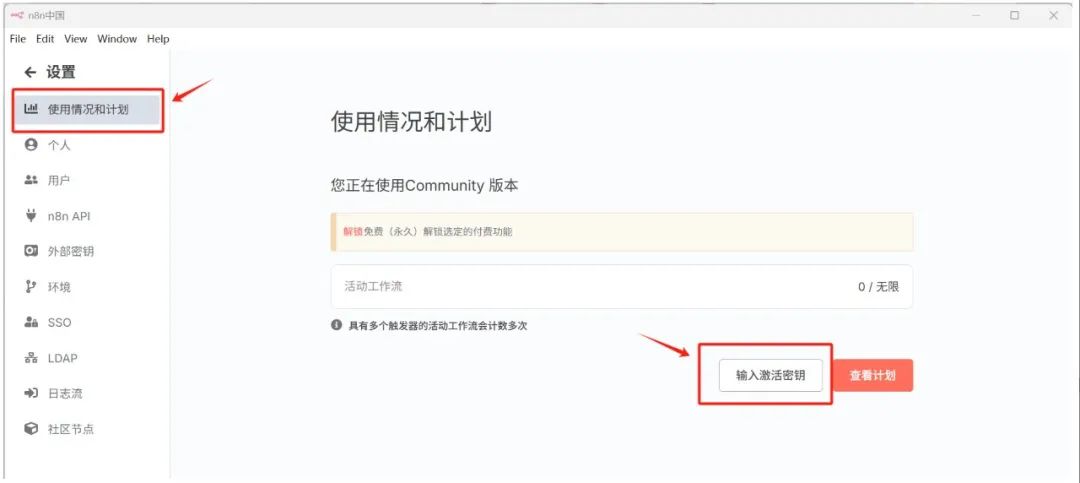The width and height of the screenshot is (1080, 483).
Task: Select the 活动工作流 label
Action: pos(373,286)
